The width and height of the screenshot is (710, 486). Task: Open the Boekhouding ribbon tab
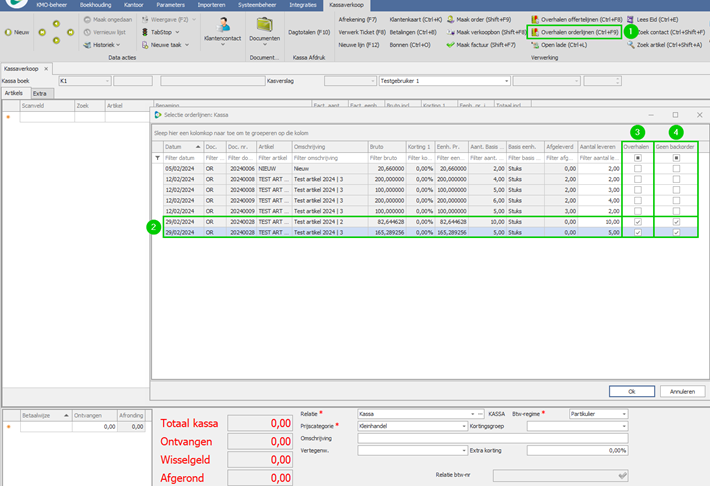pos(96,5)
